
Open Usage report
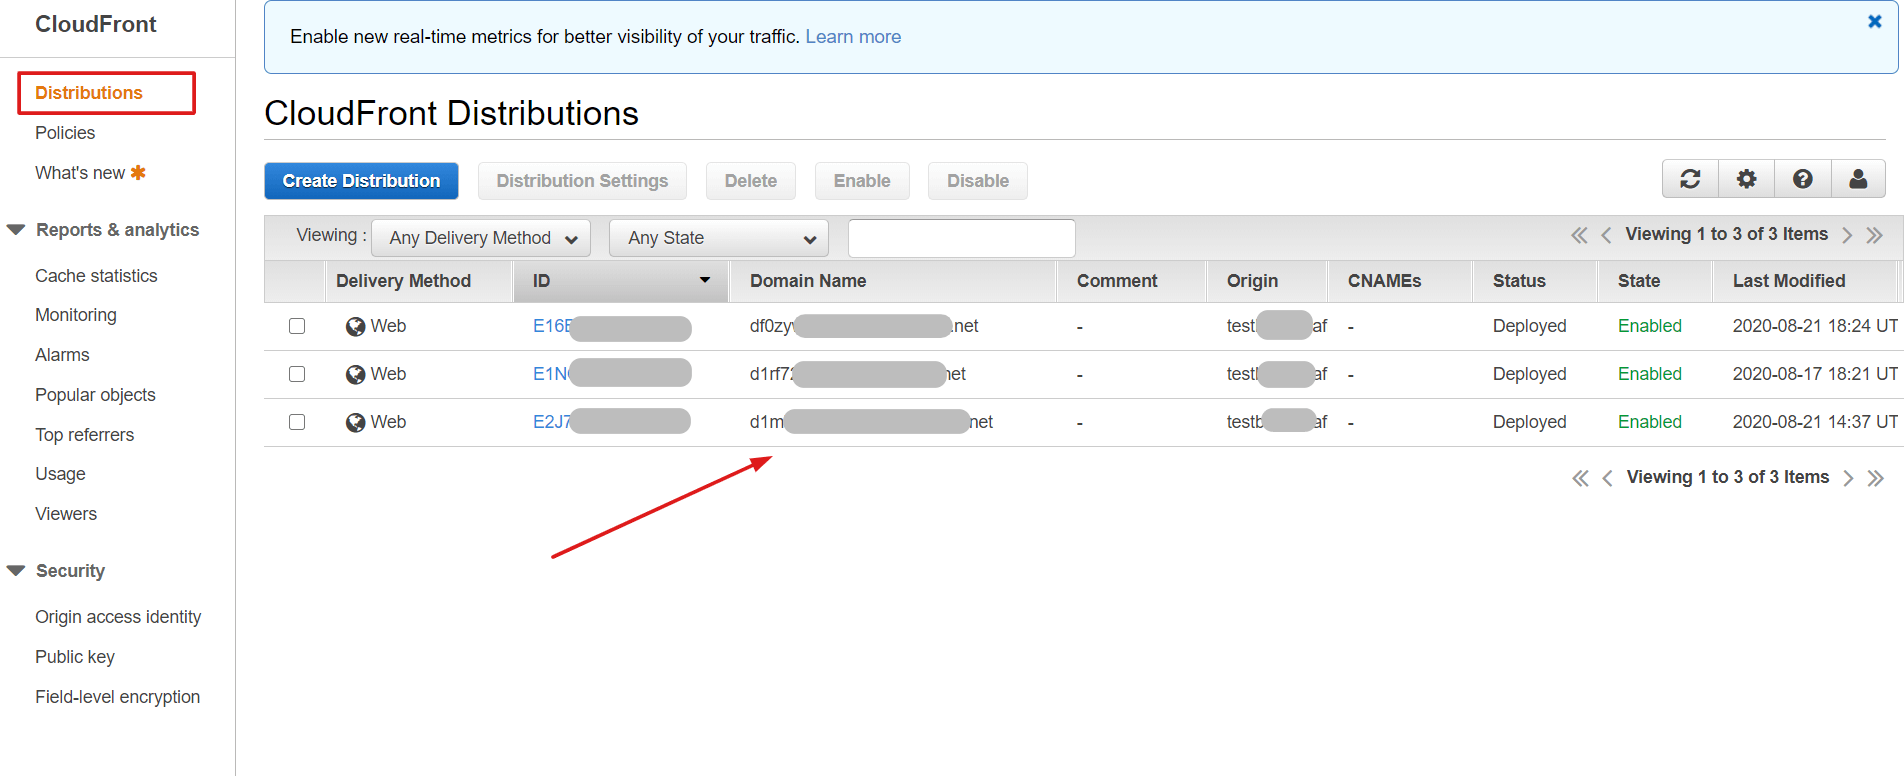pos(60,474)
